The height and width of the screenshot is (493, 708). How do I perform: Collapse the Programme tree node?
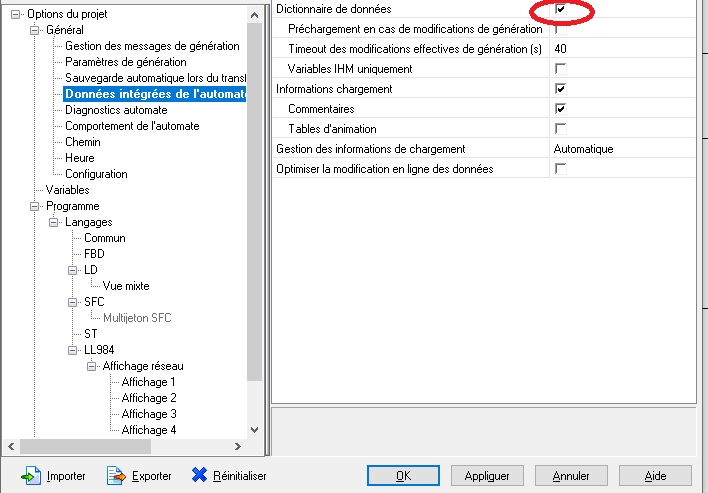(x=36, y=206)
